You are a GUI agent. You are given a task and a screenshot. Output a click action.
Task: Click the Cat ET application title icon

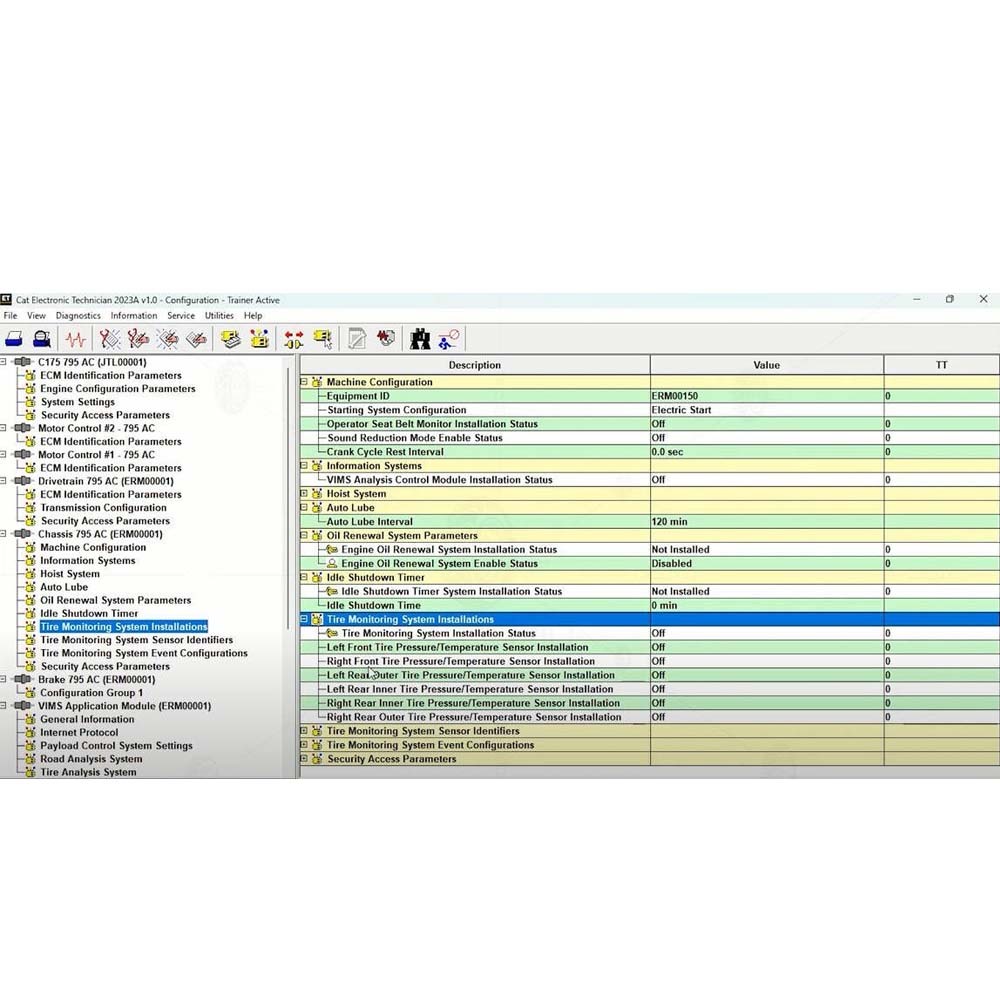click(6, 300)
